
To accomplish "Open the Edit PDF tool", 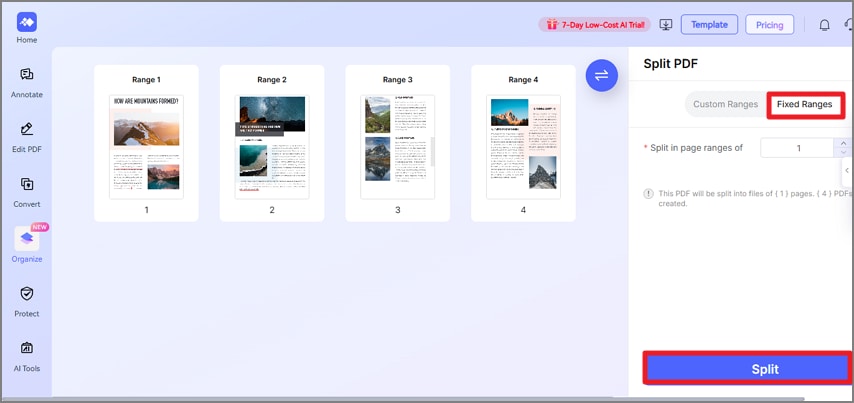I will coord(27,137).
